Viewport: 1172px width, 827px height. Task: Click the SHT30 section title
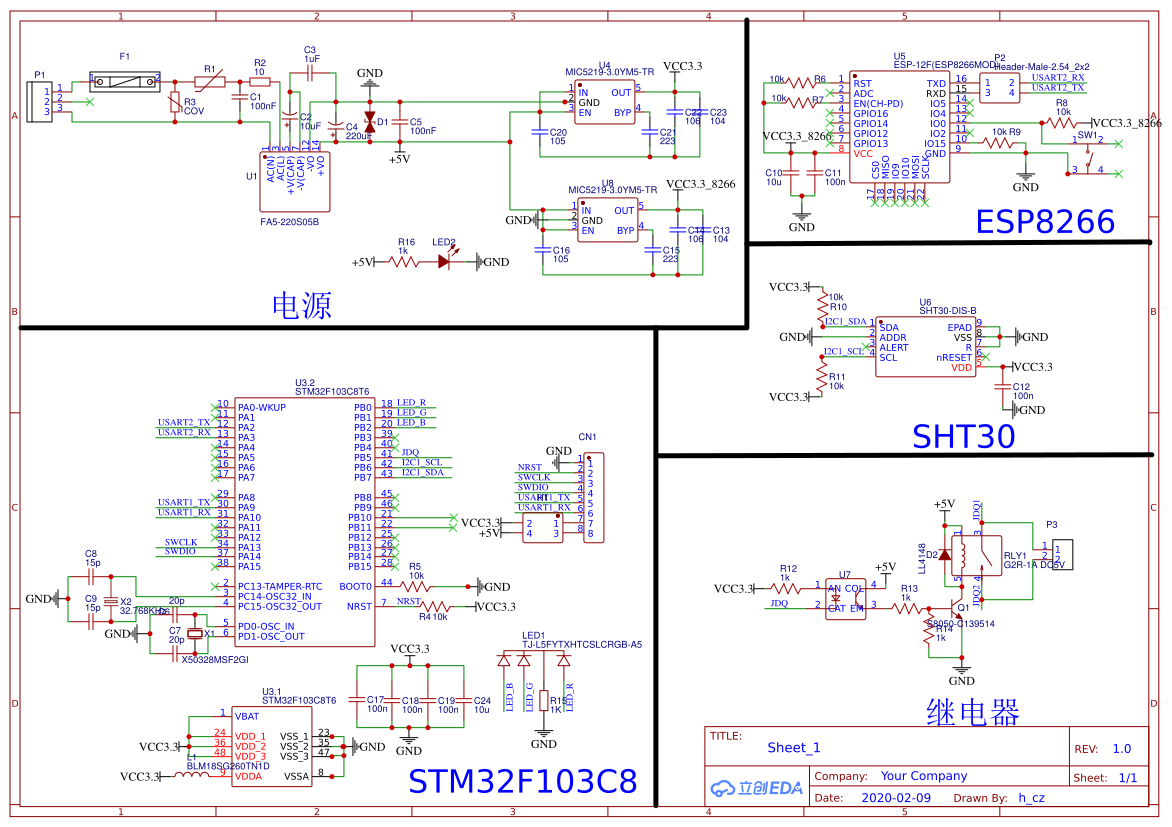tap(963, 437)
